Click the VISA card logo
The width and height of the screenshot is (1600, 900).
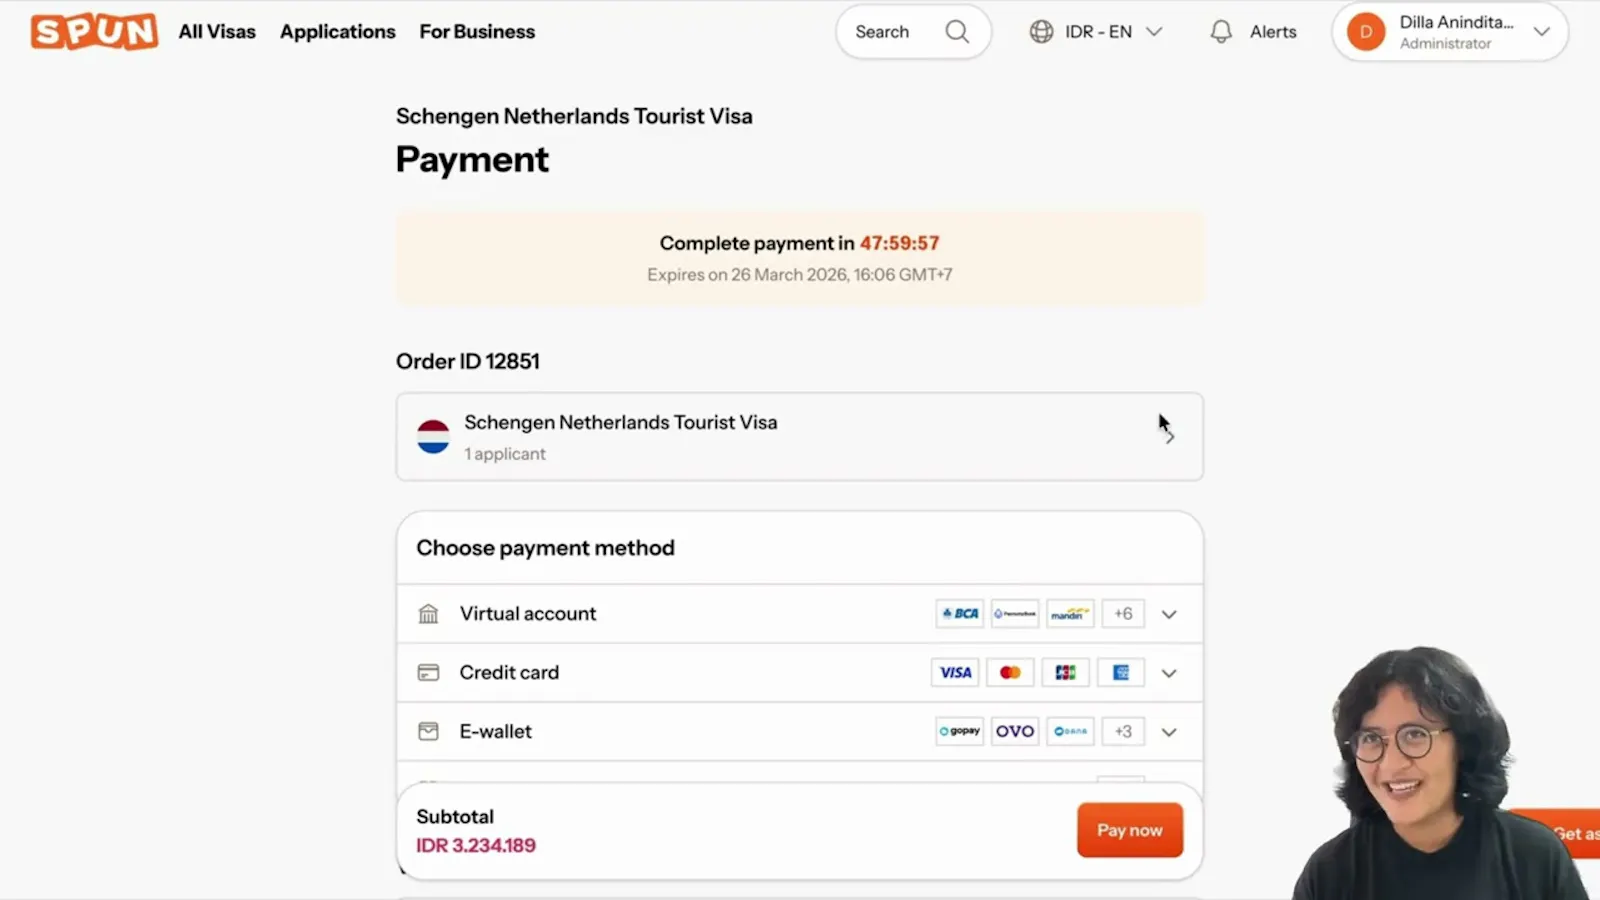click(x=955, y=673)
